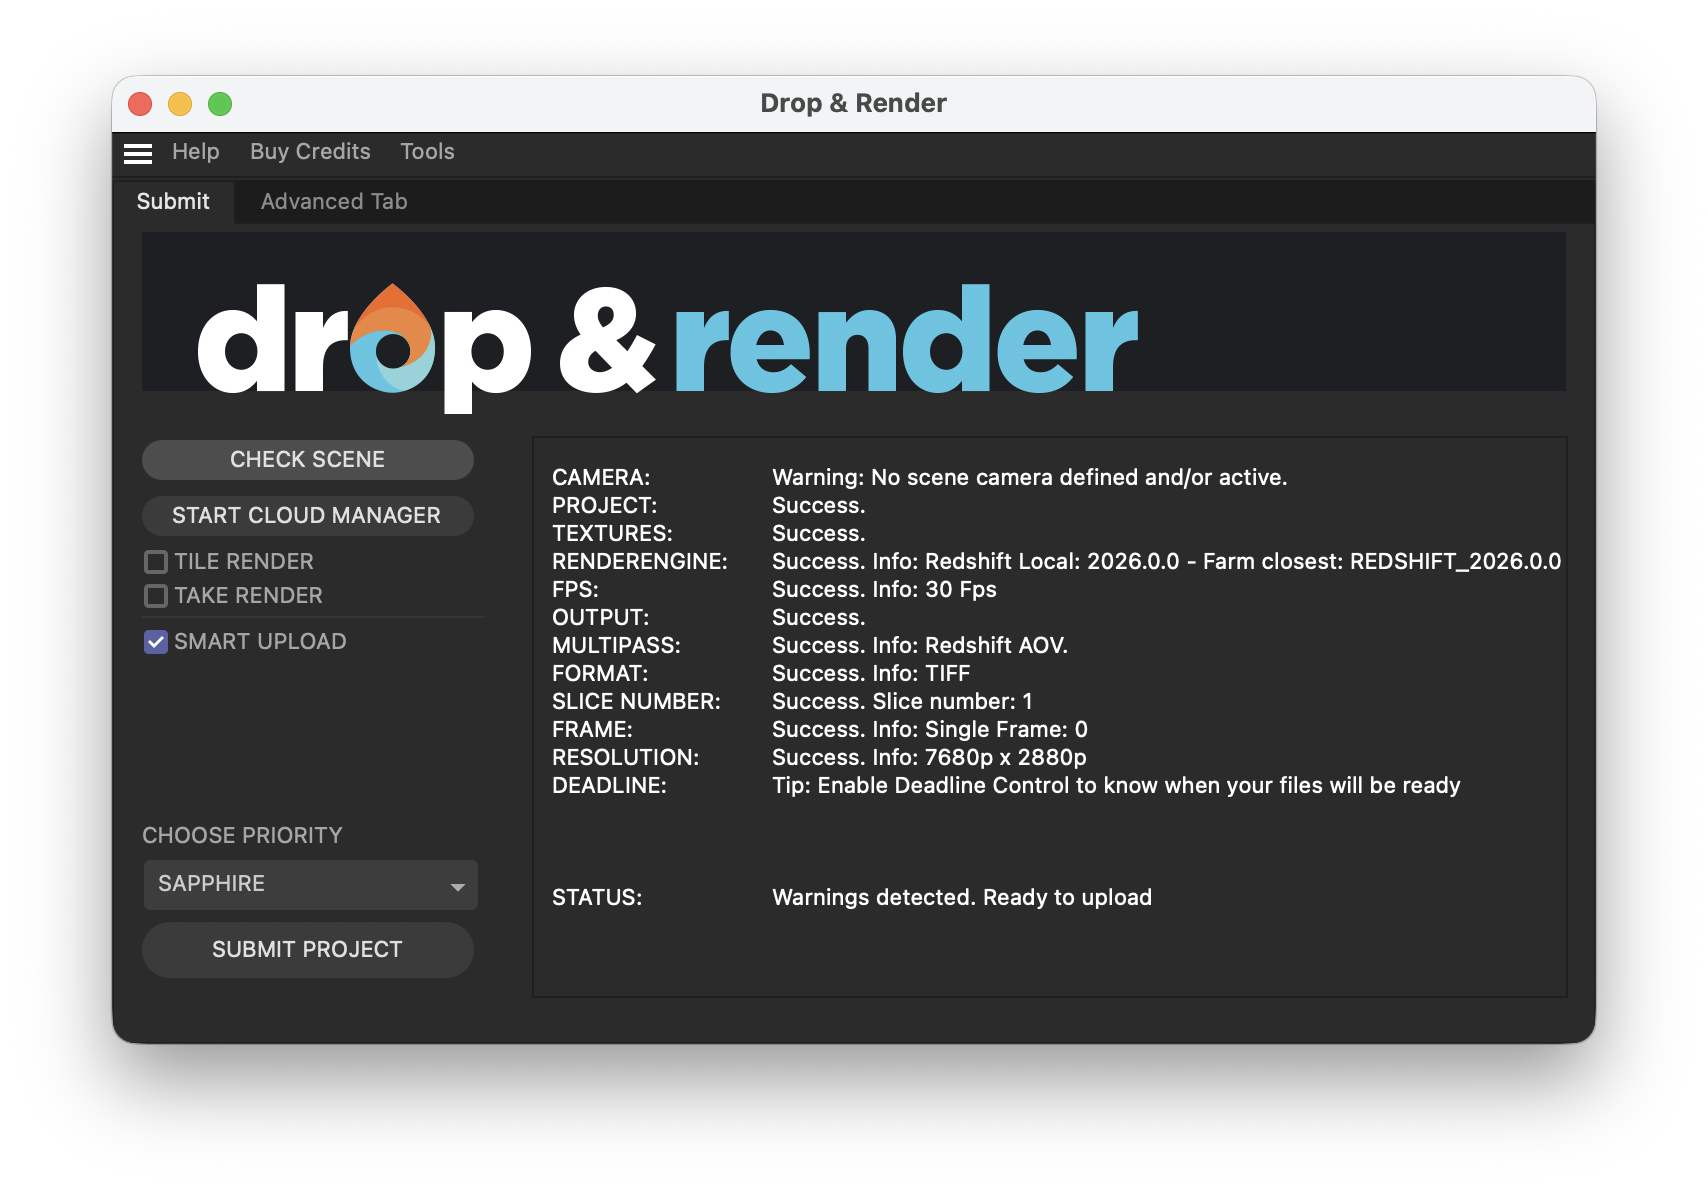
Task: Enable the TILE RENDER checkbox
Action: coord(156,561)
